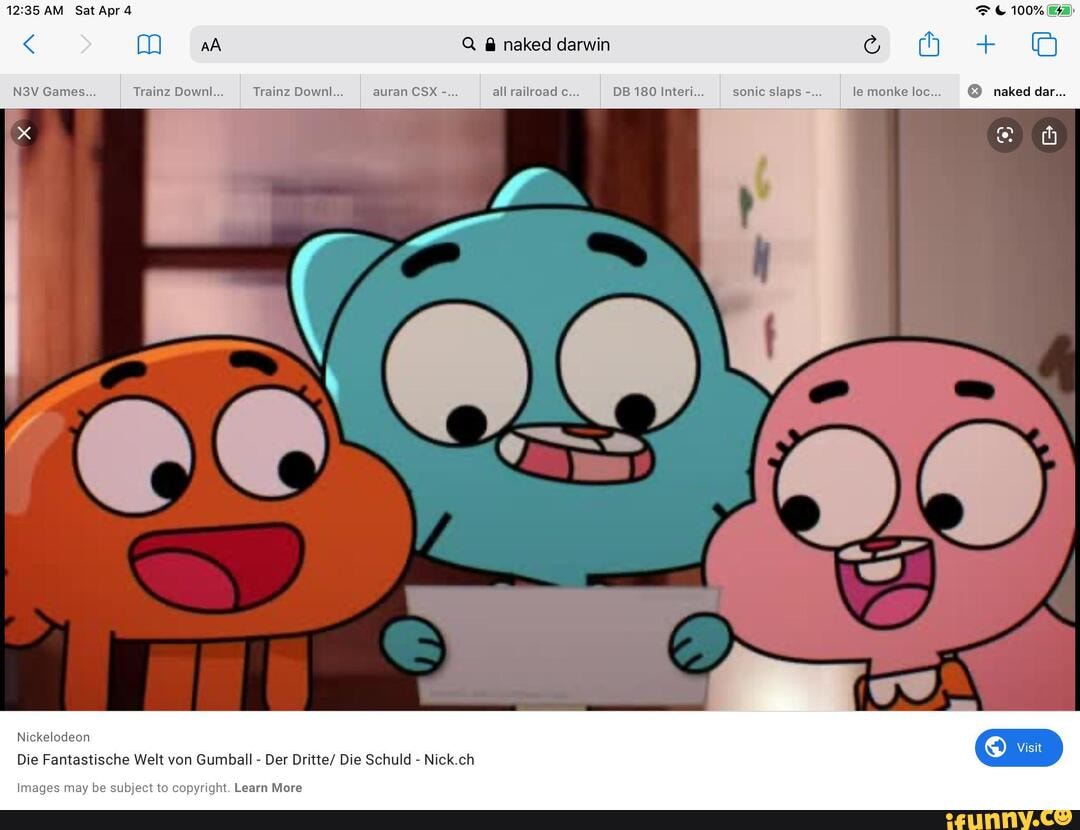Viewport: 1080px width, 830px height.
Task: Switch to the 'all railroad c...' tab
Action: (539, 92)
